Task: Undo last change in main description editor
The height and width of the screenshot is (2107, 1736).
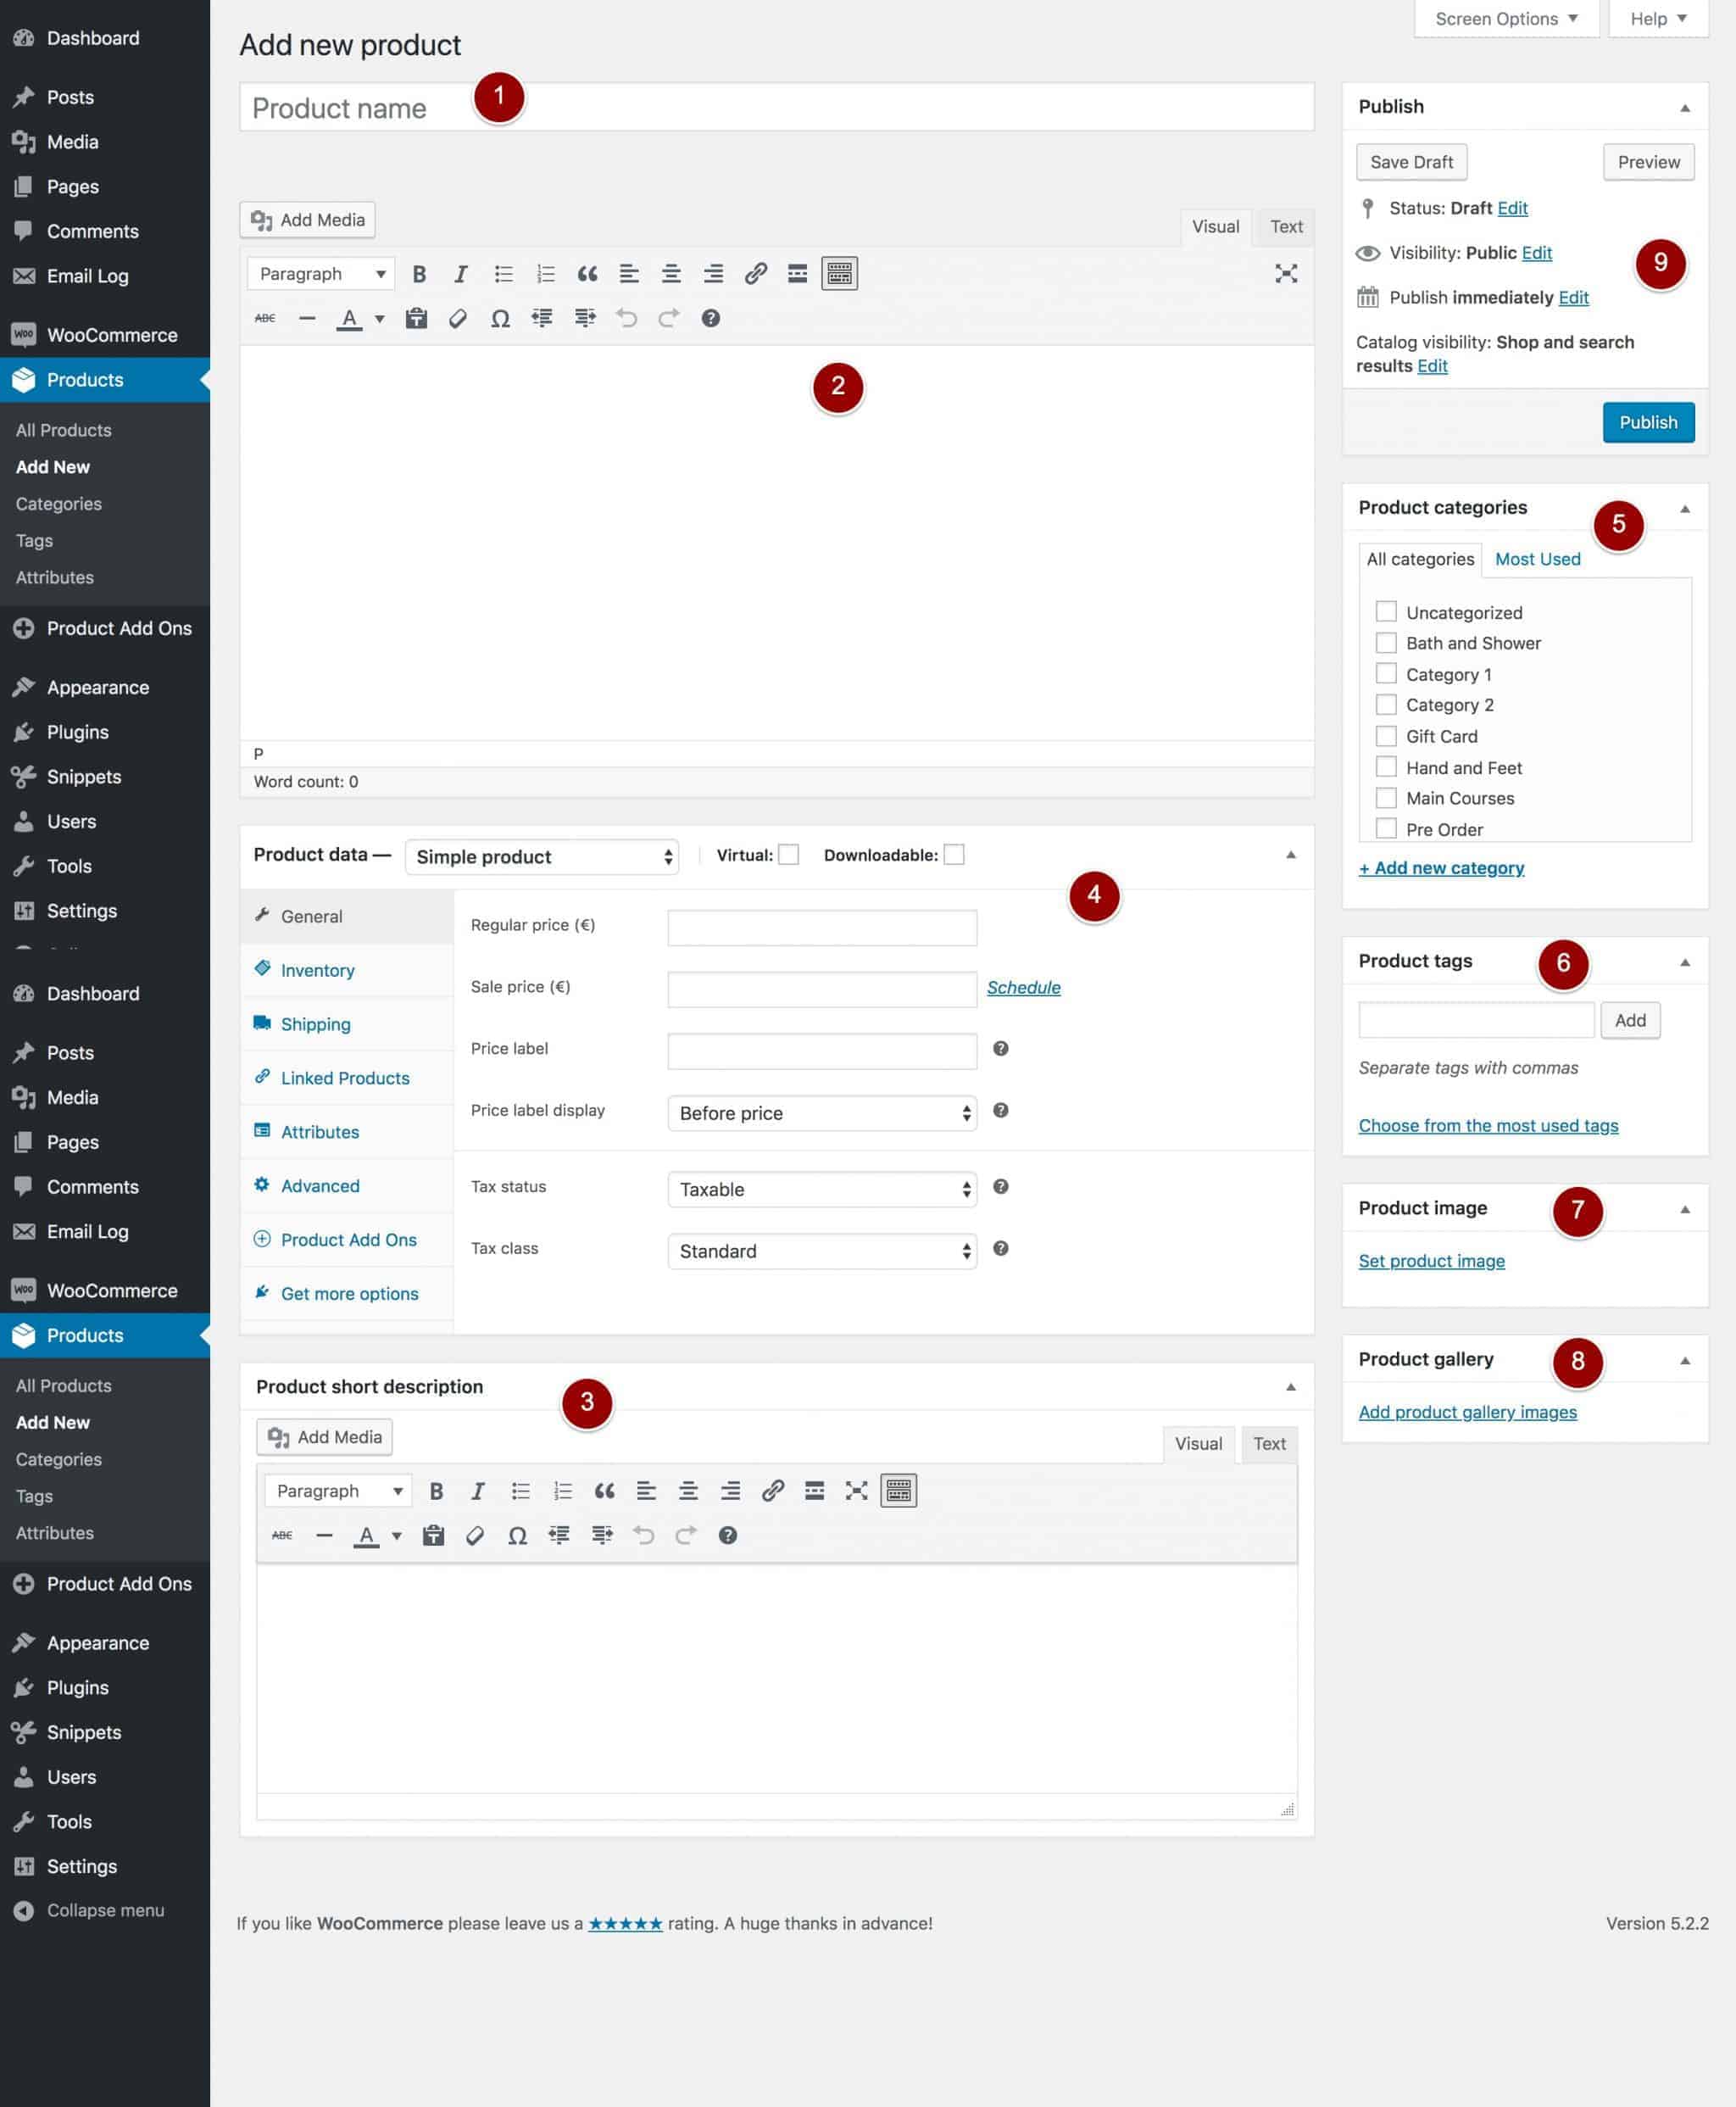Action: [x=627, y=318]
